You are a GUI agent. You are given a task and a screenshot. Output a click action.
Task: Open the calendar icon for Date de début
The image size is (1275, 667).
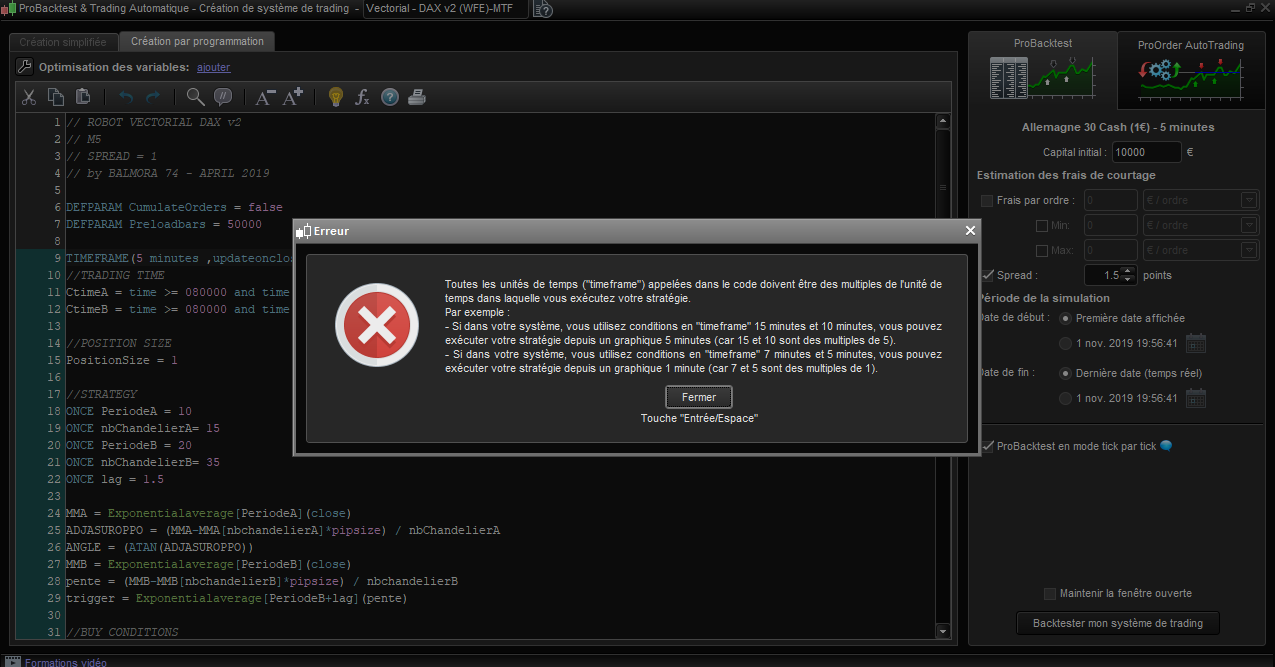pos(1196,343)
